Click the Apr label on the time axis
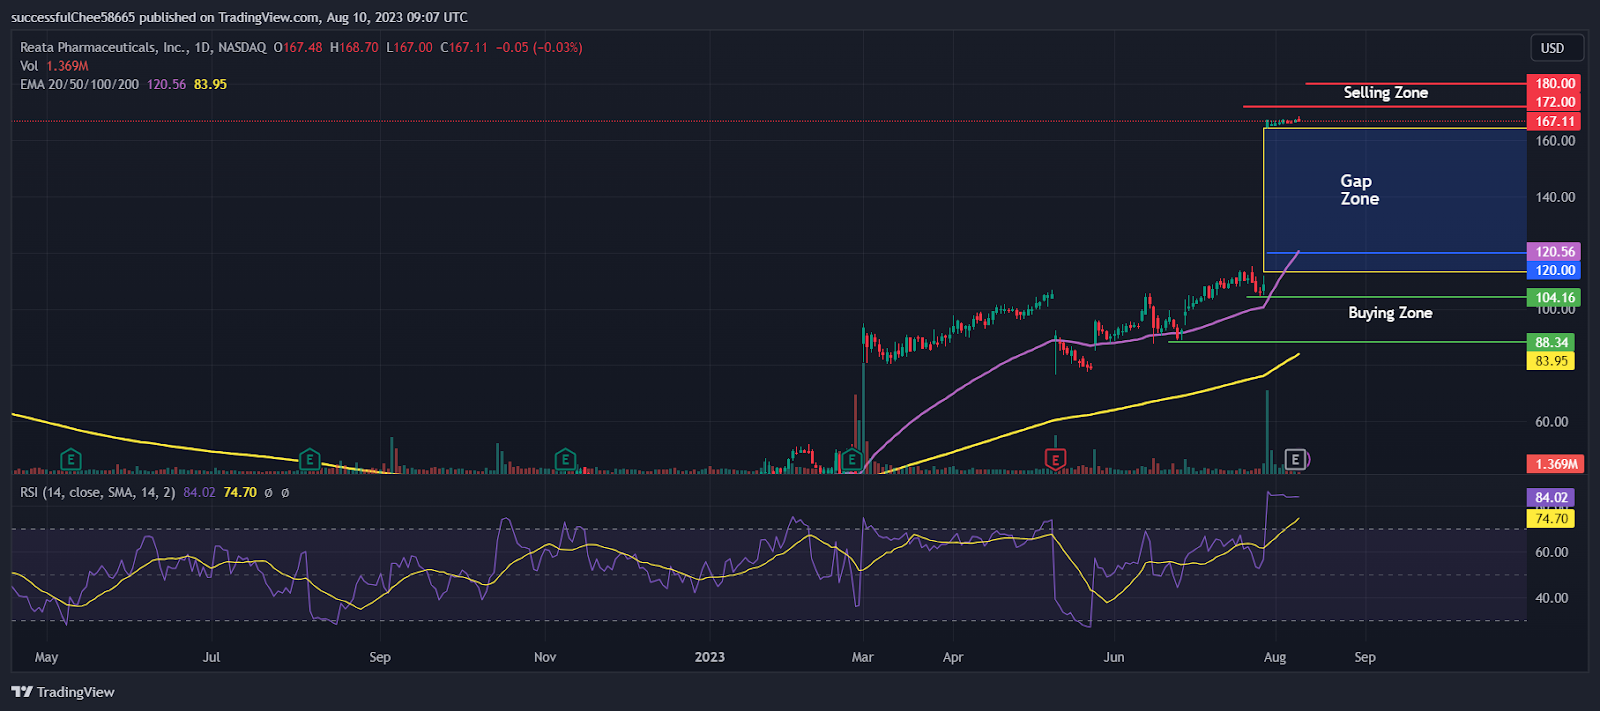Image resolution: width=1600 pixels, height=711 pixels. (953, 657)
